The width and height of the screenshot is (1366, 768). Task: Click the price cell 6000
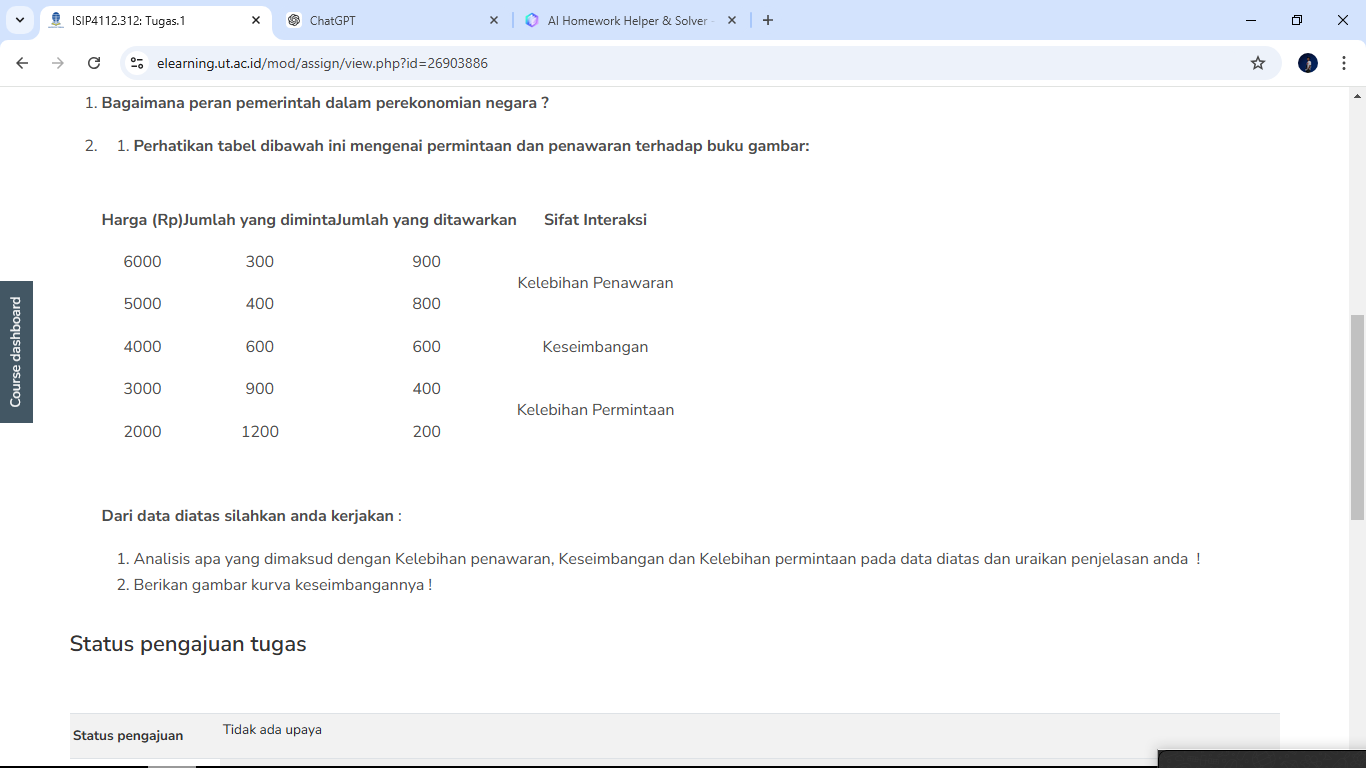point(142,262)
